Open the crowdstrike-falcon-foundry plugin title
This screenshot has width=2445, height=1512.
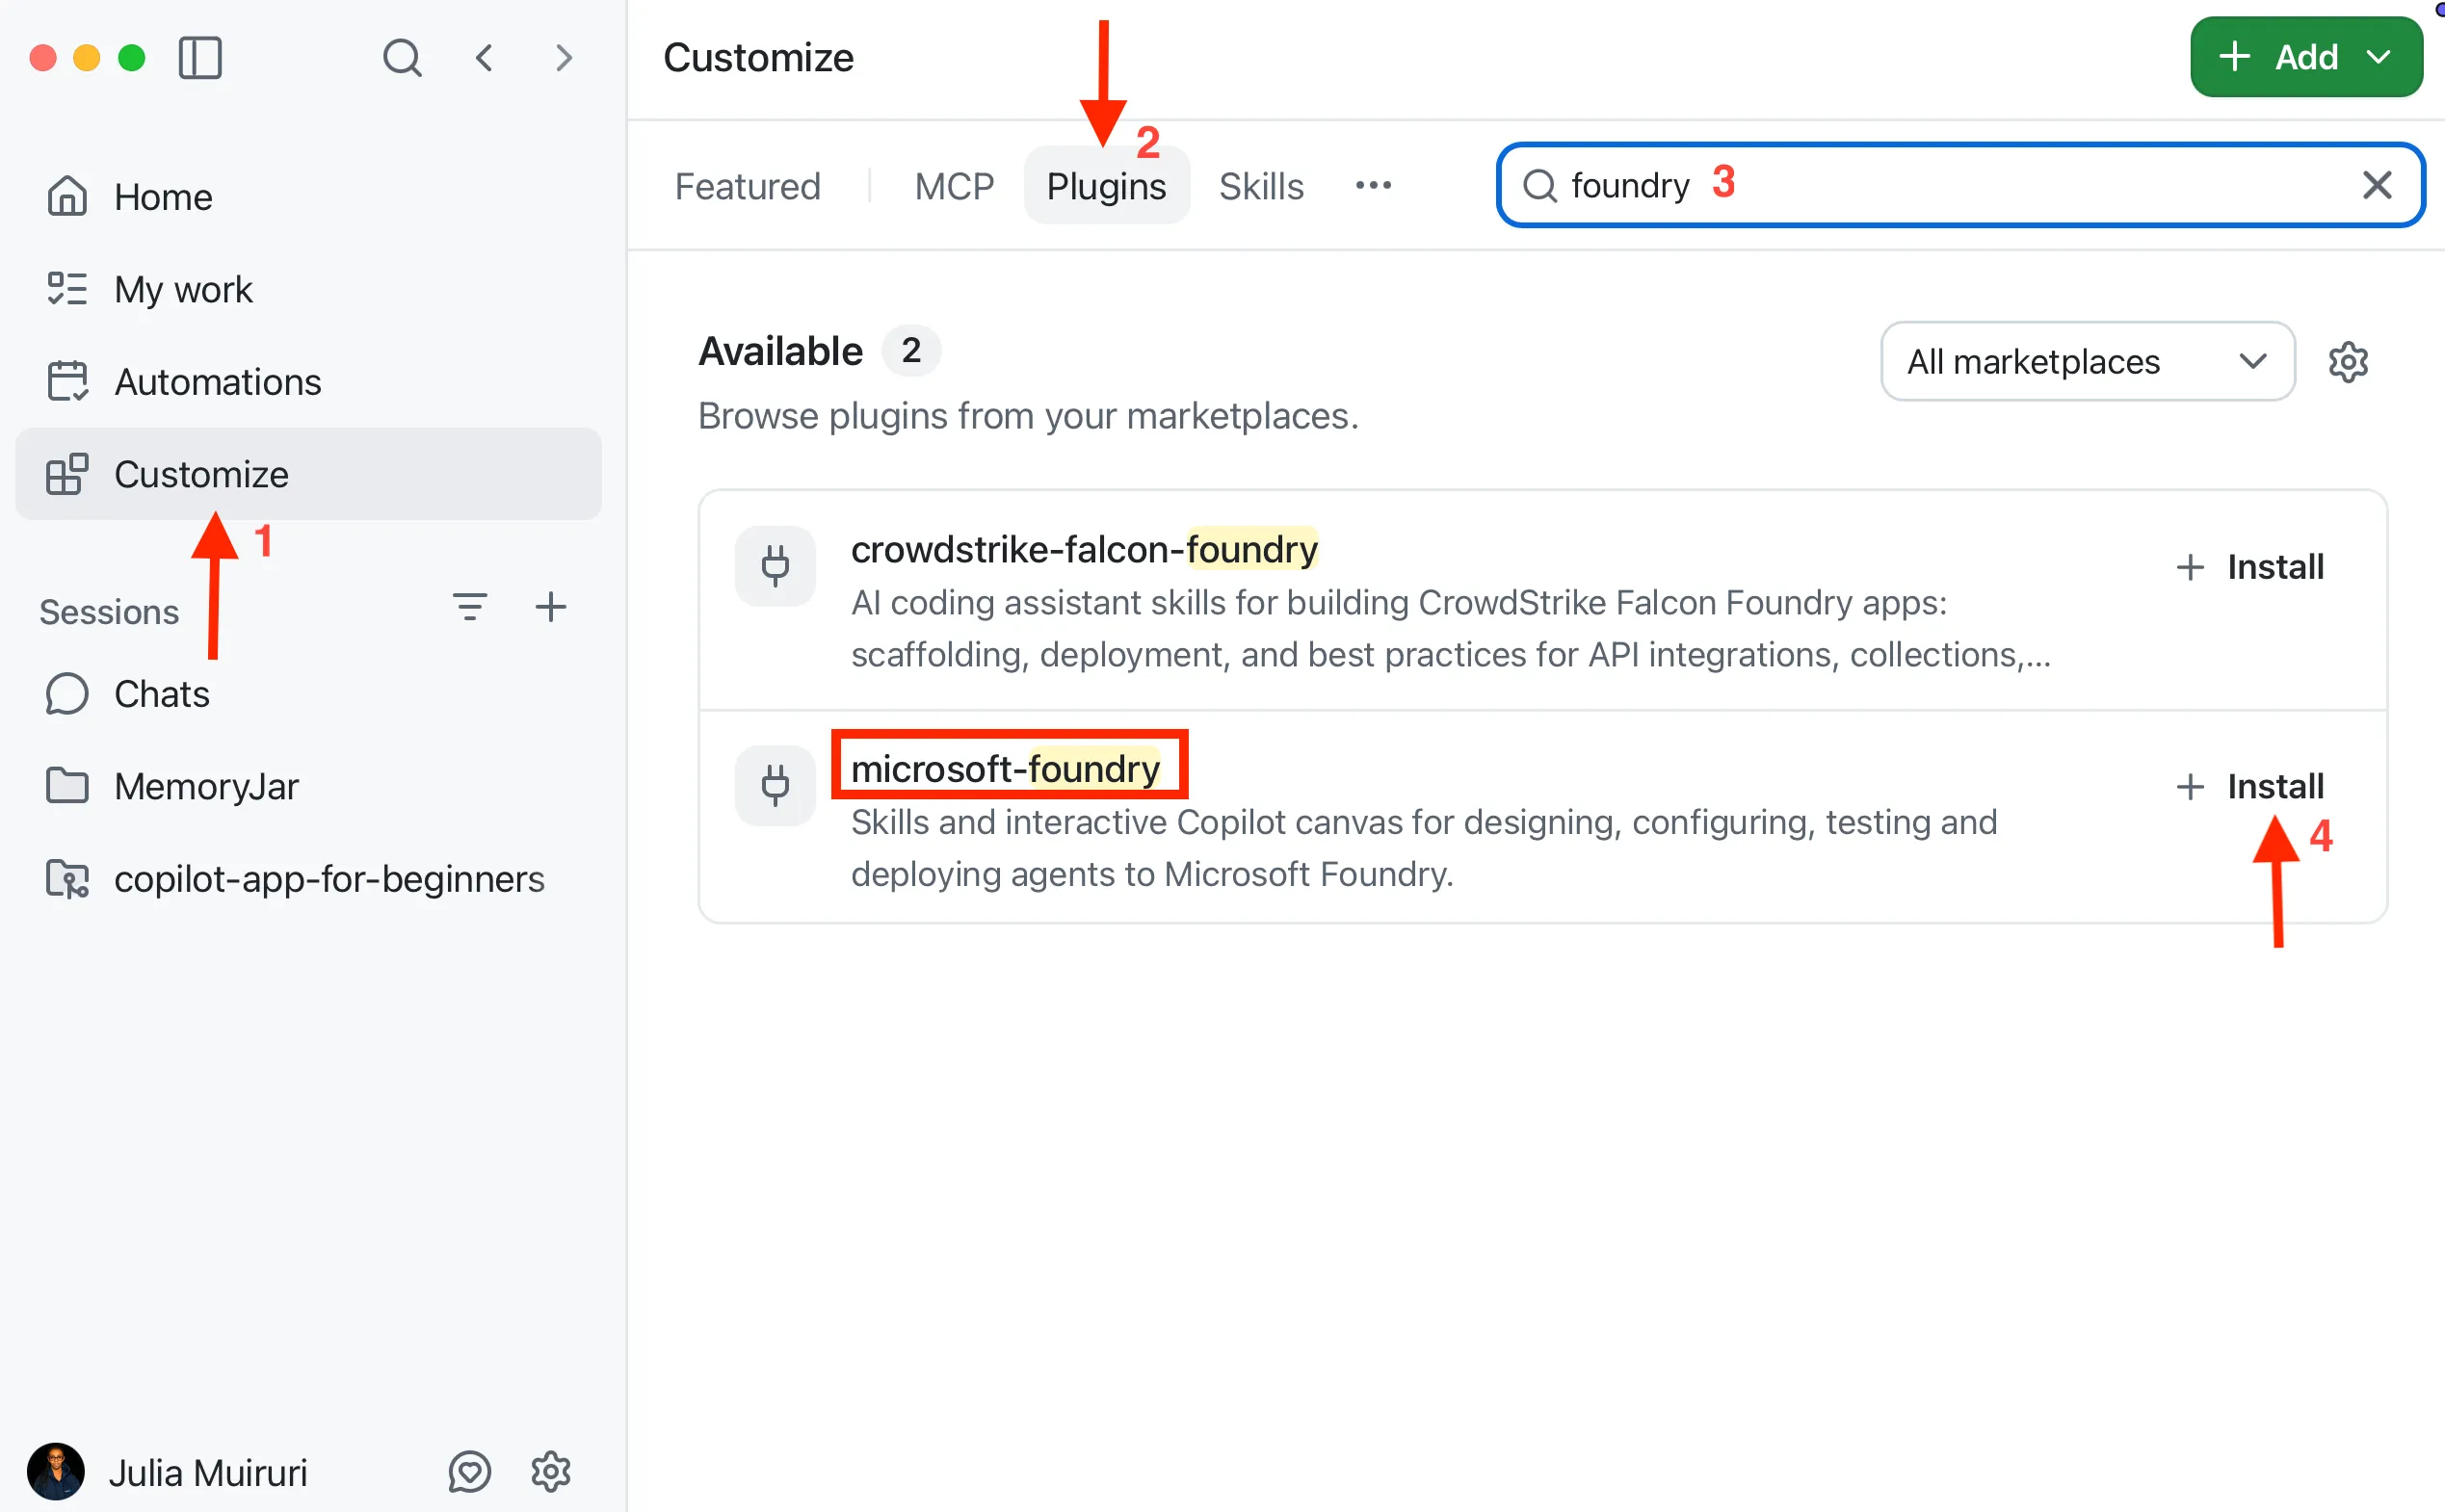coord(1084,549)
